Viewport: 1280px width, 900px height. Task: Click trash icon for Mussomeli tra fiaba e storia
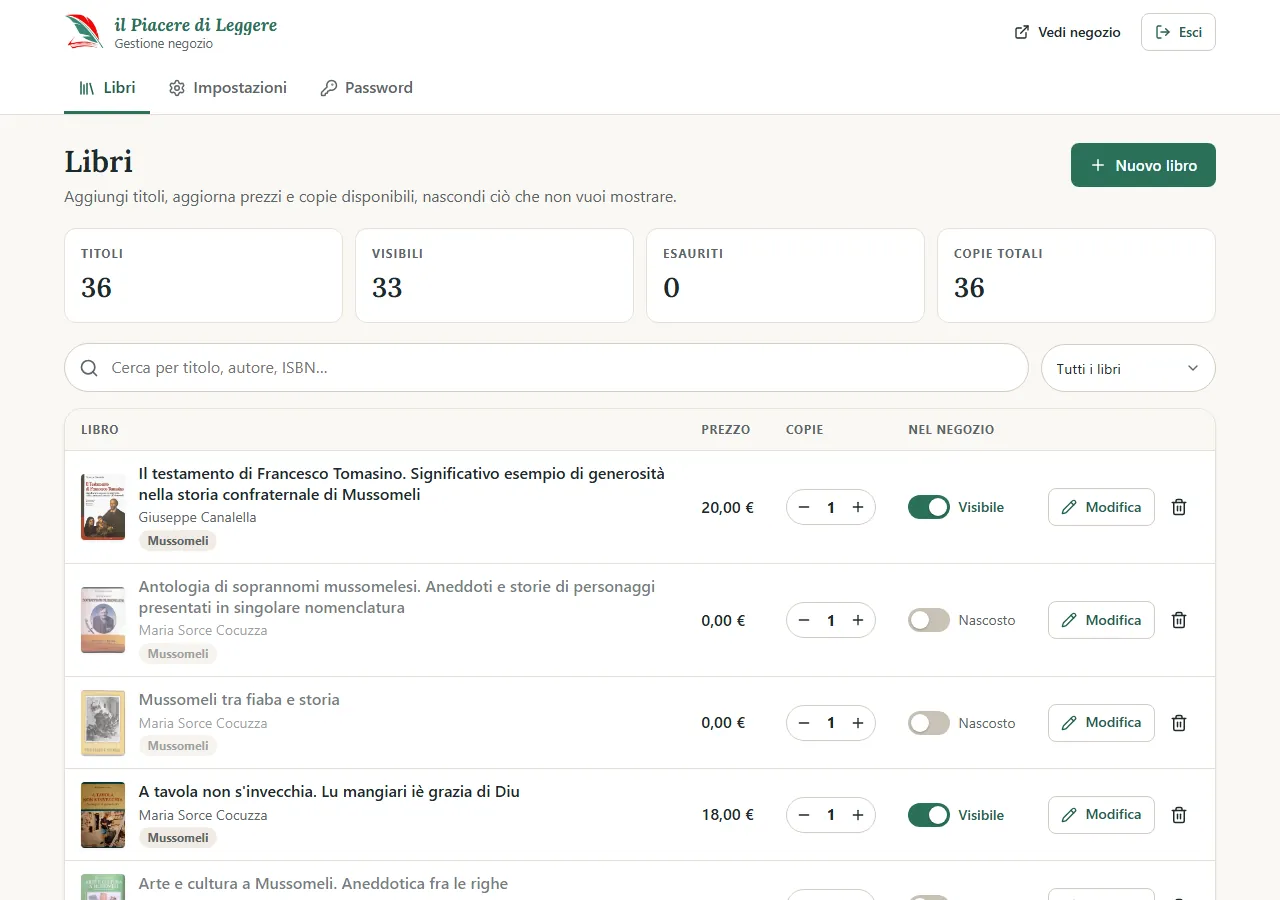point(1179,723)
